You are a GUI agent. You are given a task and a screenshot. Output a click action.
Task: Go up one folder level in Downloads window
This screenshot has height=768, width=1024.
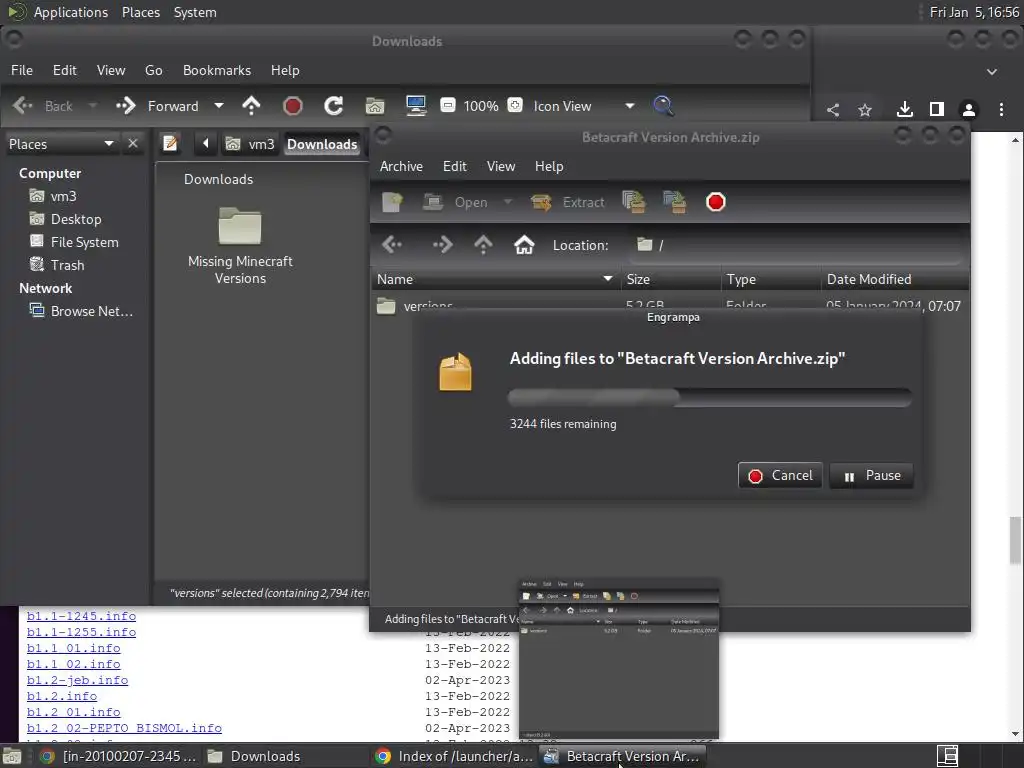tap(251, 106)
